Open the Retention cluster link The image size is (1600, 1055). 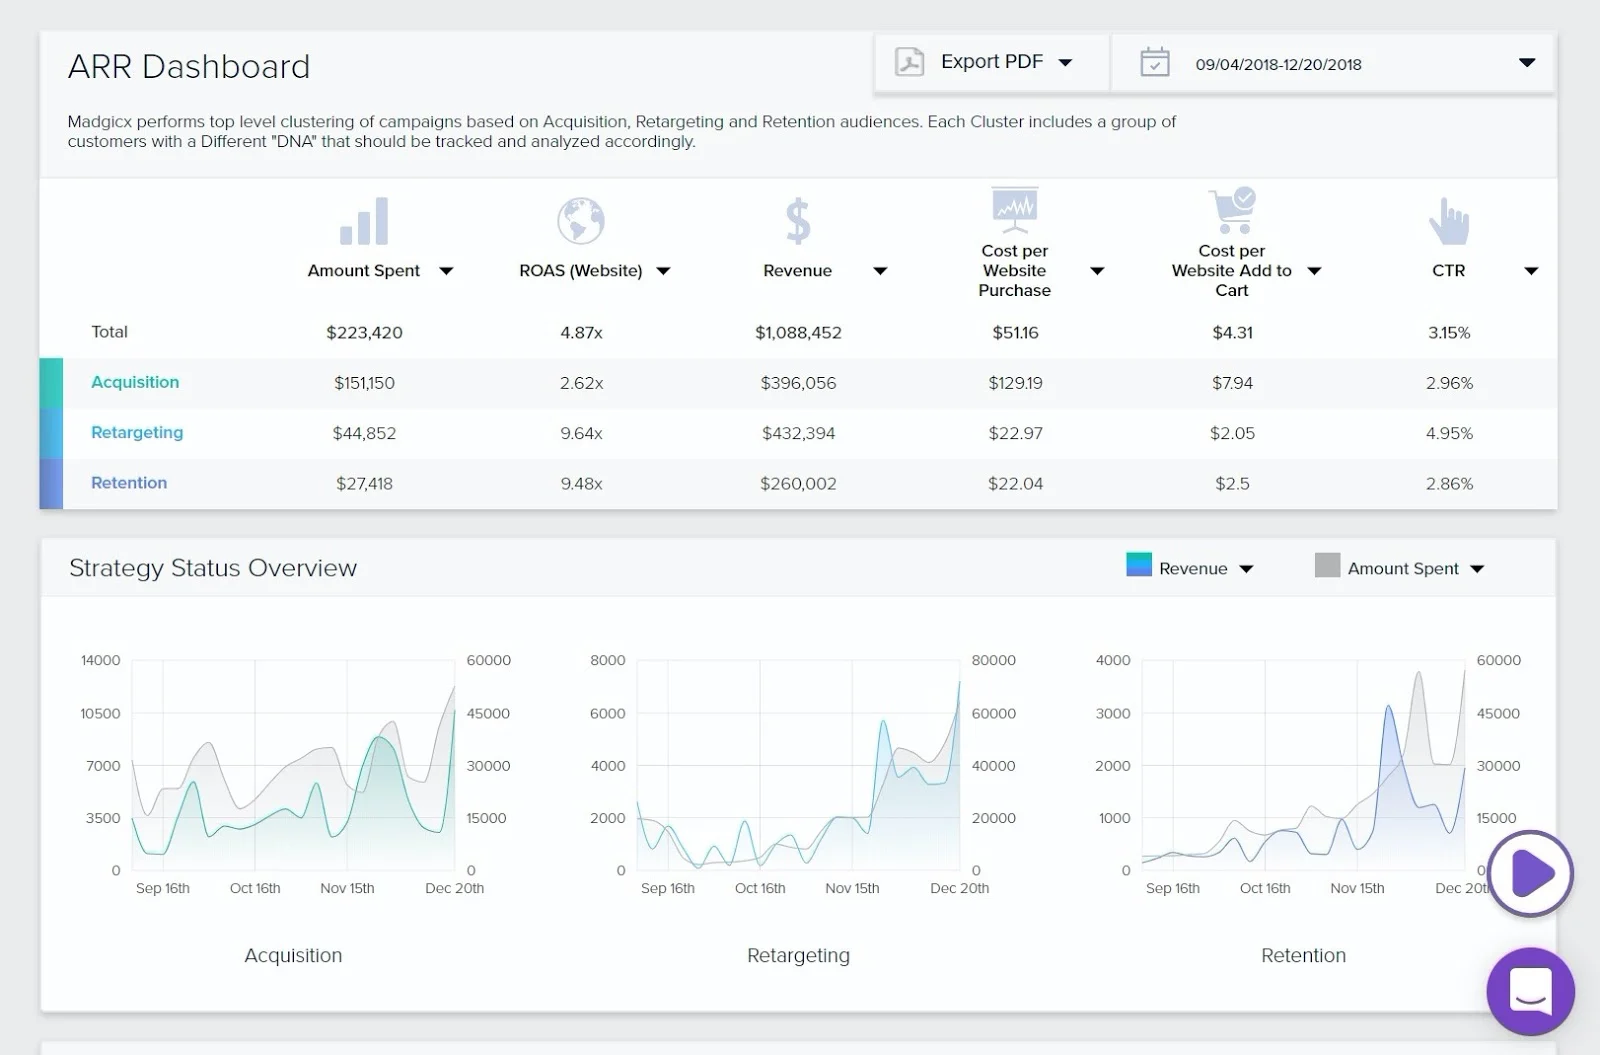click(x=129, y=482)
